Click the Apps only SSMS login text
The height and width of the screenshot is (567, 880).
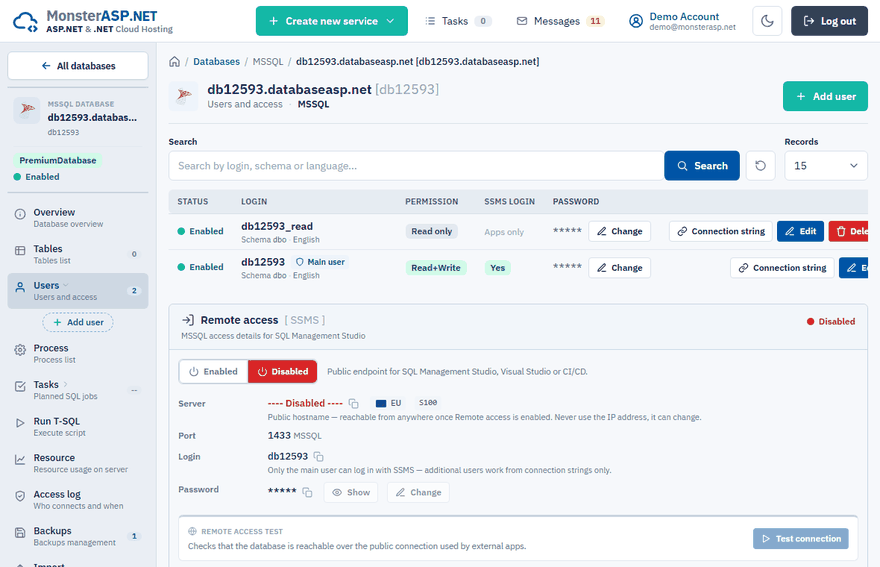pos(504,232)
